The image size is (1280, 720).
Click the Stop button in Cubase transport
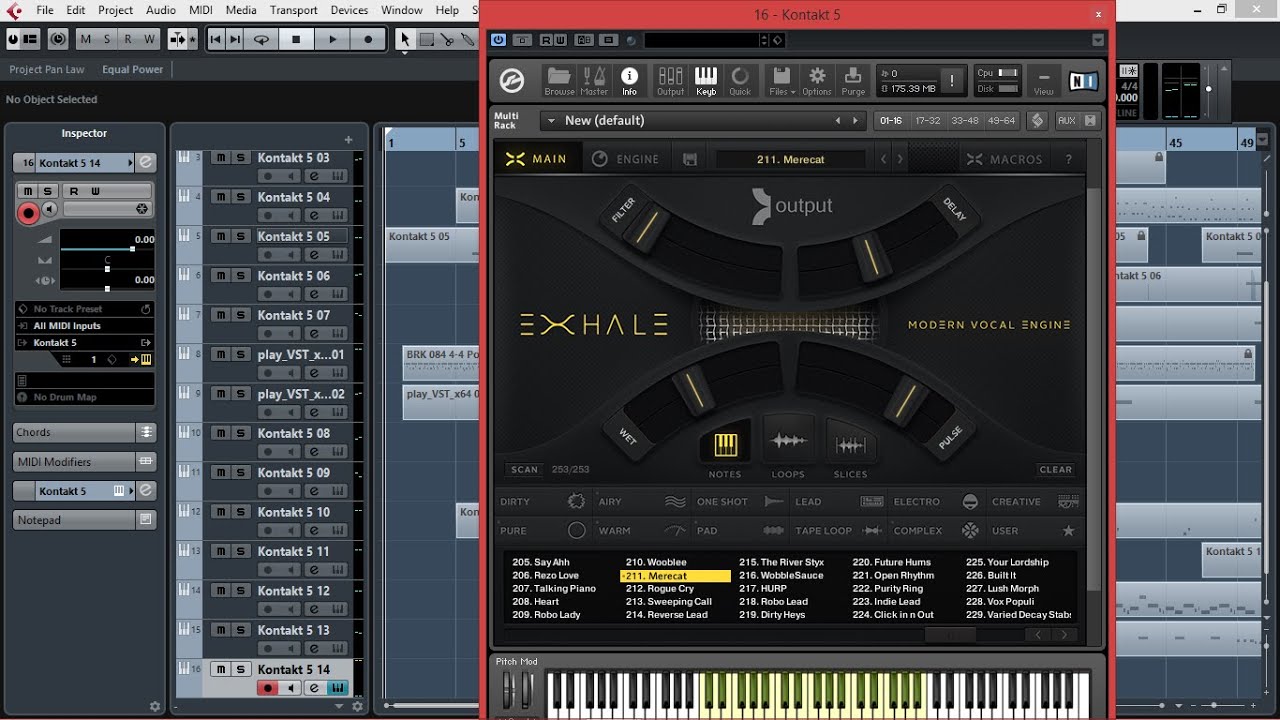pyautogui.click(x=296, y=39)
